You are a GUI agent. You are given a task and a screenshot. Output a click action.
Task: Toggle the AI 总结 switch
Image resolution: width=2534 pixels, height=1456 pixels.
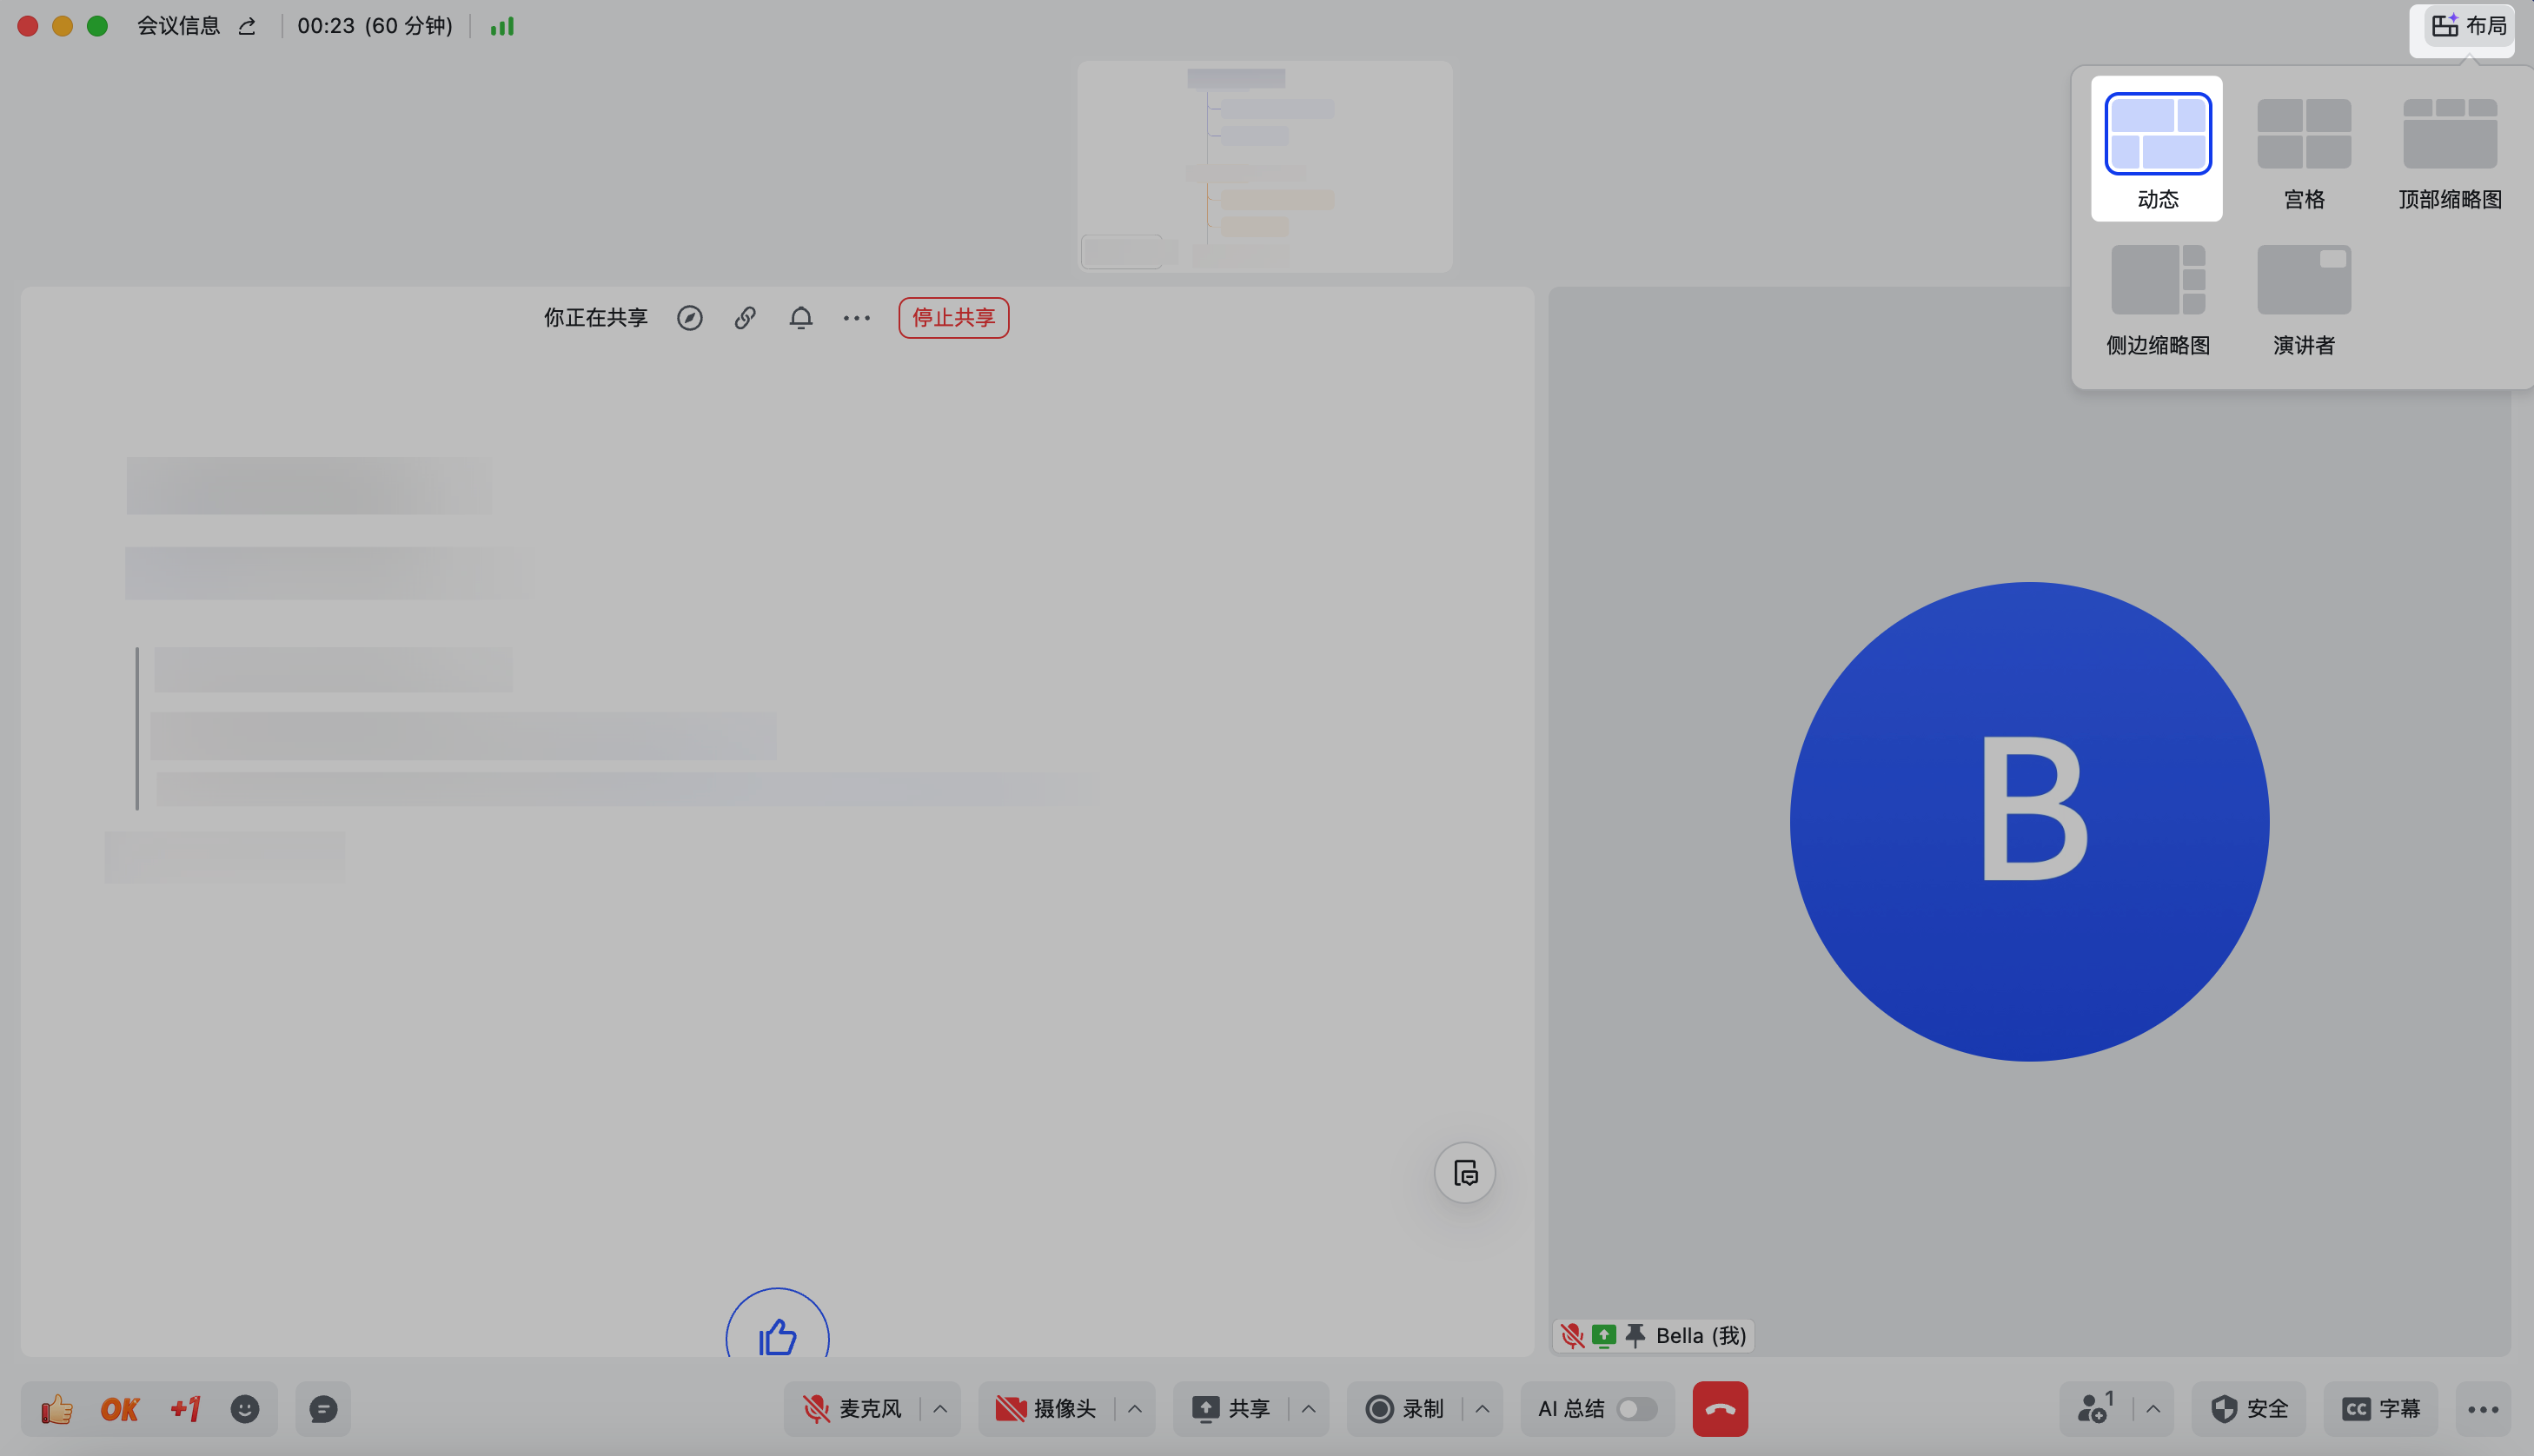pos(1636,1409)
